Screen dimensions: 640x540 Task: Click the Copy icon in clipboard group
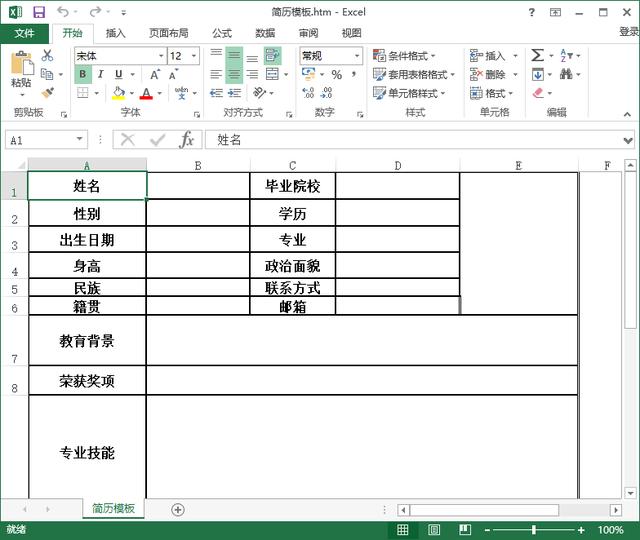tap(47, 74)
